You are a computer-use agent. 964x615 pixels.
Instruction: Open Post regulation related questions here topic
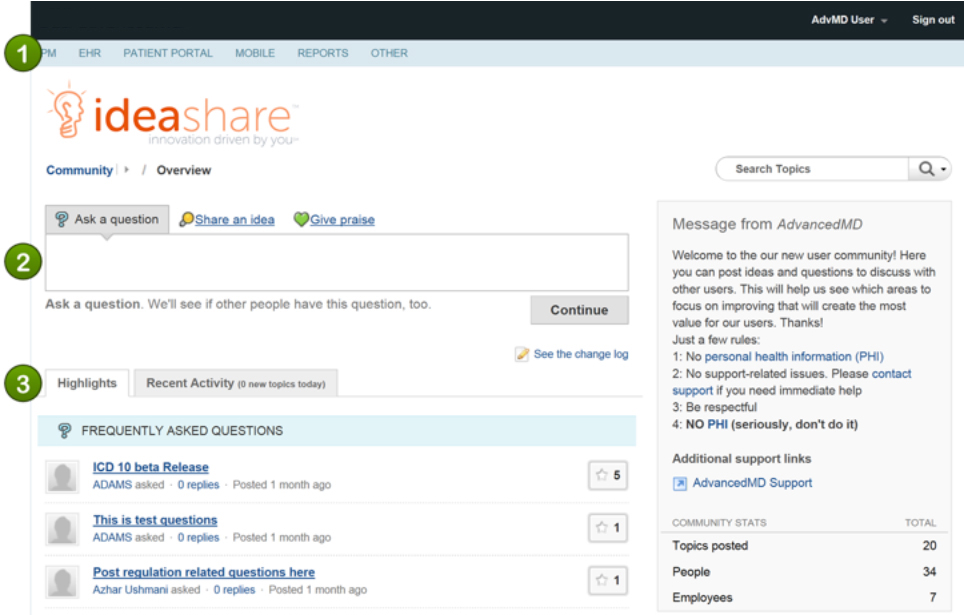pyautogui.click(x=203, y=573)
